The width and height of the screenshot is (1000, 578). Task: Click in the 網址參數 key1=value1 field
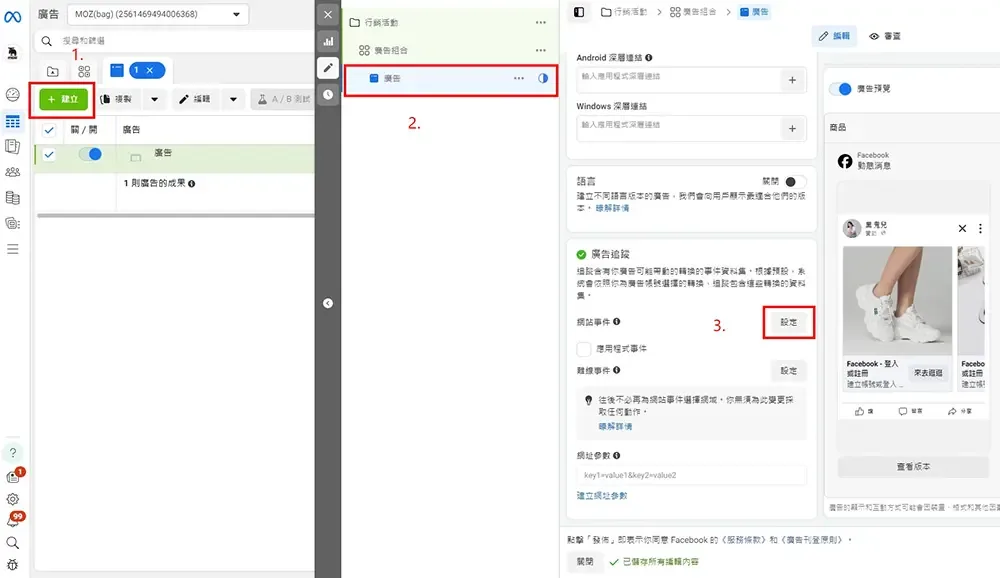pyautogui.click(x=691, y=475)
